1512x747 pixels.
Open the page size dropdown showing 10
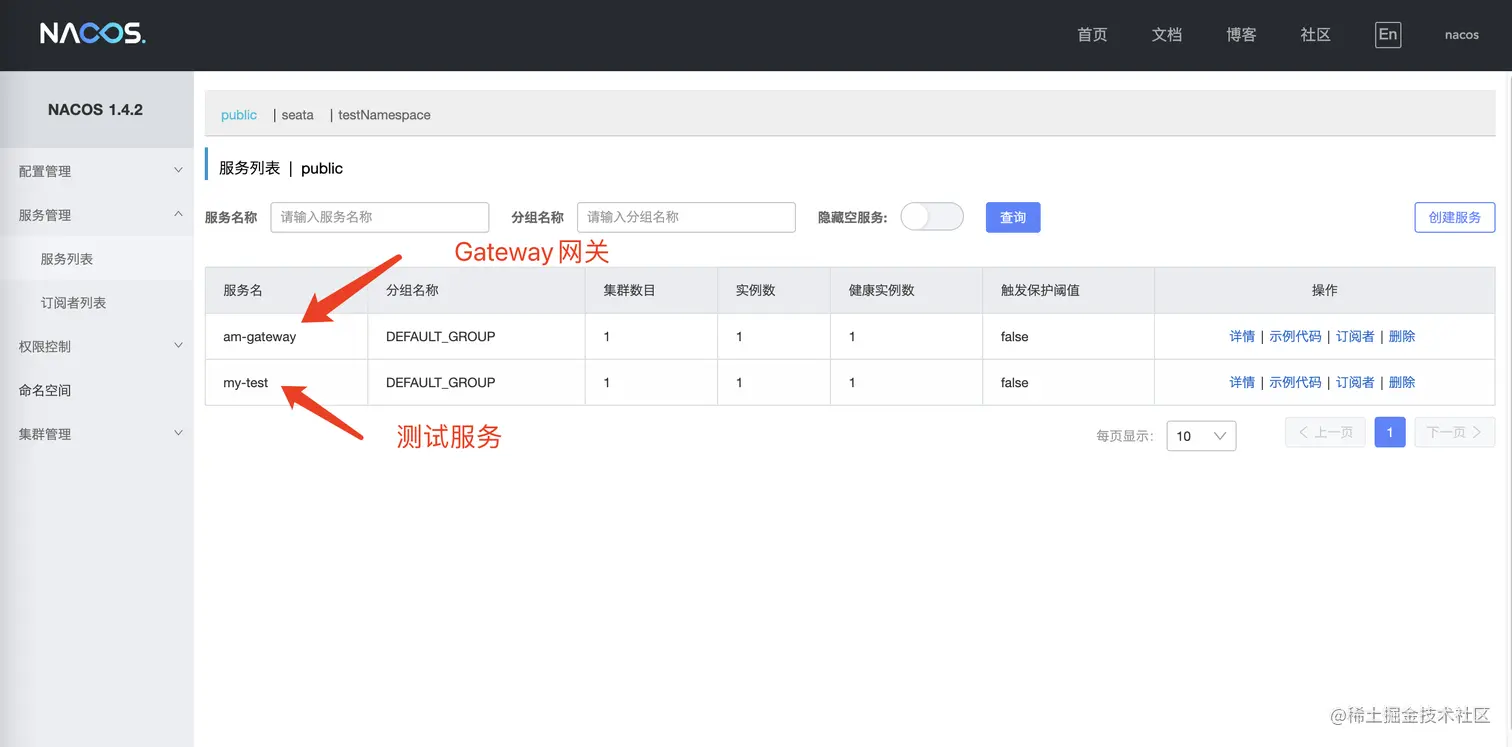(x=1201, y=436)
